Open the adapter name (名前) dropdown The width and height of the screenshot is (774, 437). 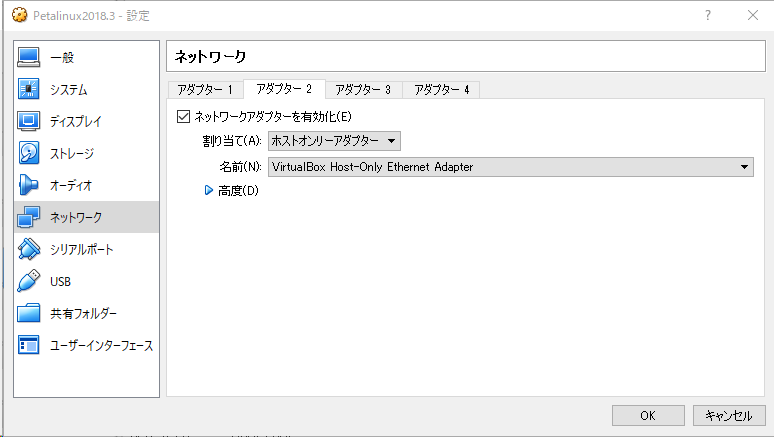(x=510, y=167)
